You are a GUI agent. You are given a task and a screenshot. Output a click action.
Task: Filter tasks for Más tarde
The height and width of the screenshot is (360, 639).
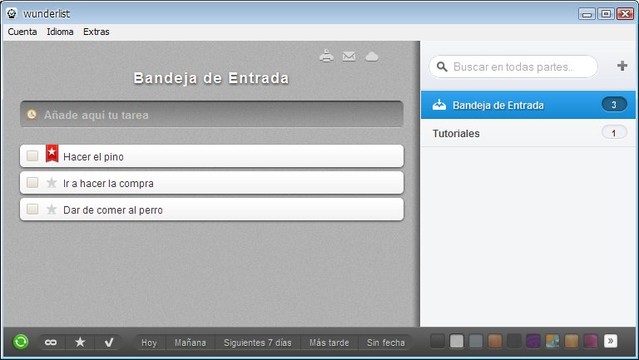point(329,342)
